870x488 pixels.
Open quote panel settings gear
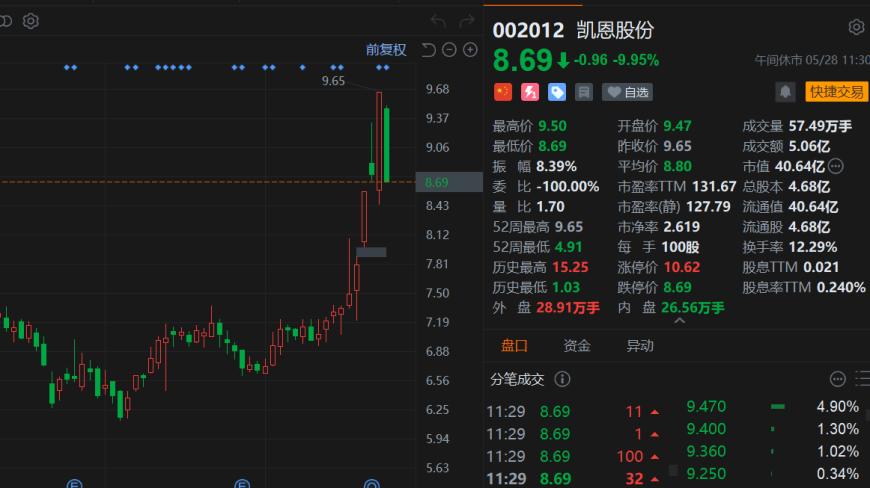coord(856,27)
